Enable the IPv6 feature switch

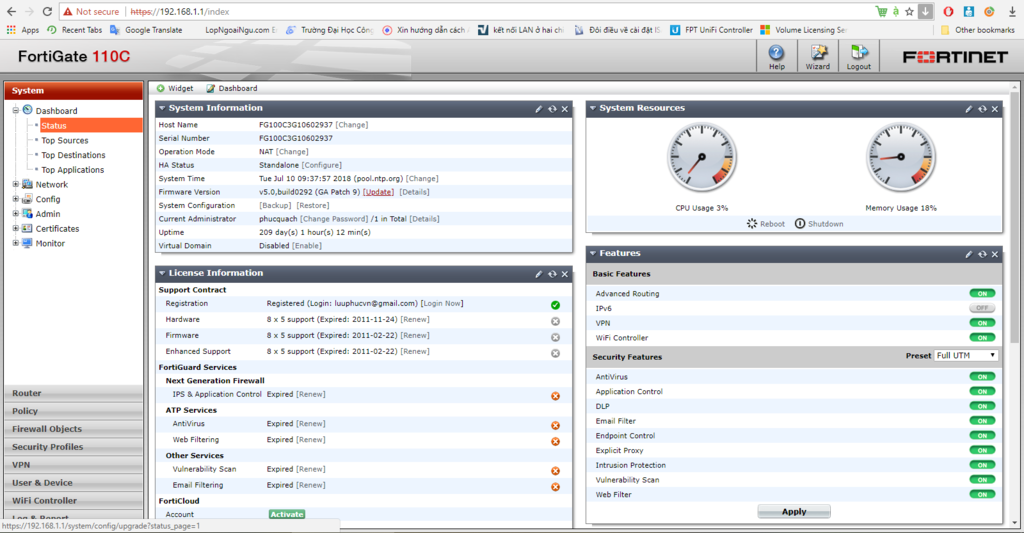coord(982,308)
